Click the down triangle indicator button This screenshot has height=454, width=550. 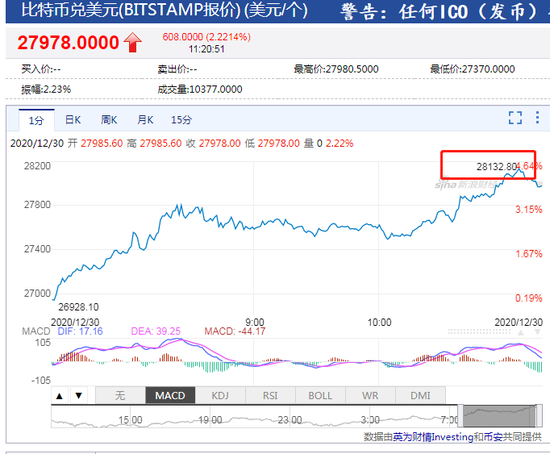[x=79, y=396]
